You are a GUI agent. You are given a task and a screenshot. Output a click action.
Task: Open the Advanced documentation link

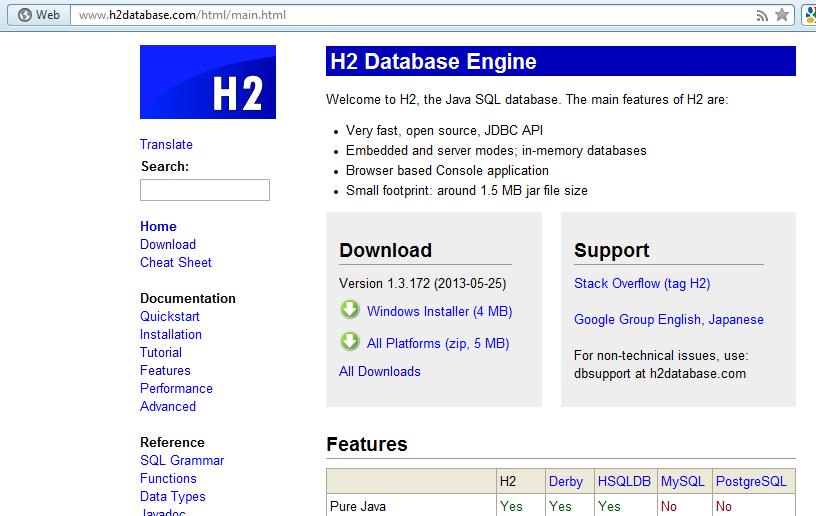coord(168,406)
